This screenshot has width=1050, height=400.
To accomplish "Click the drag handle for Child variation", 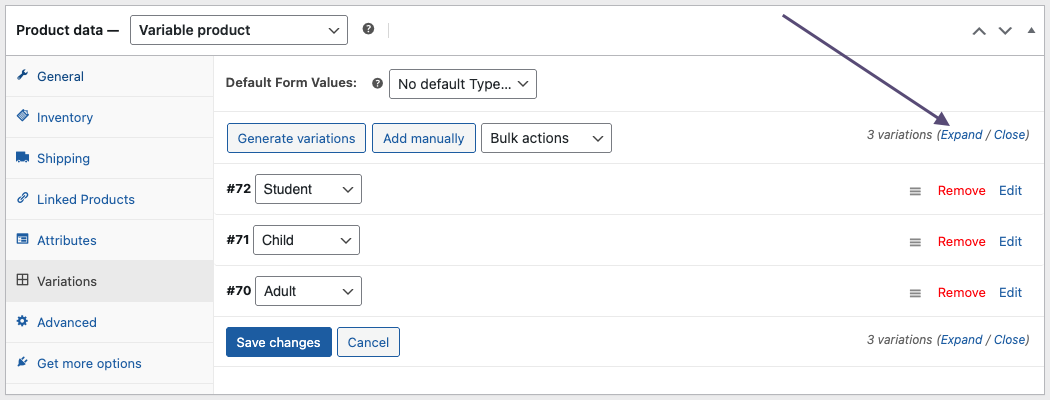I will [x=915, y=242].
